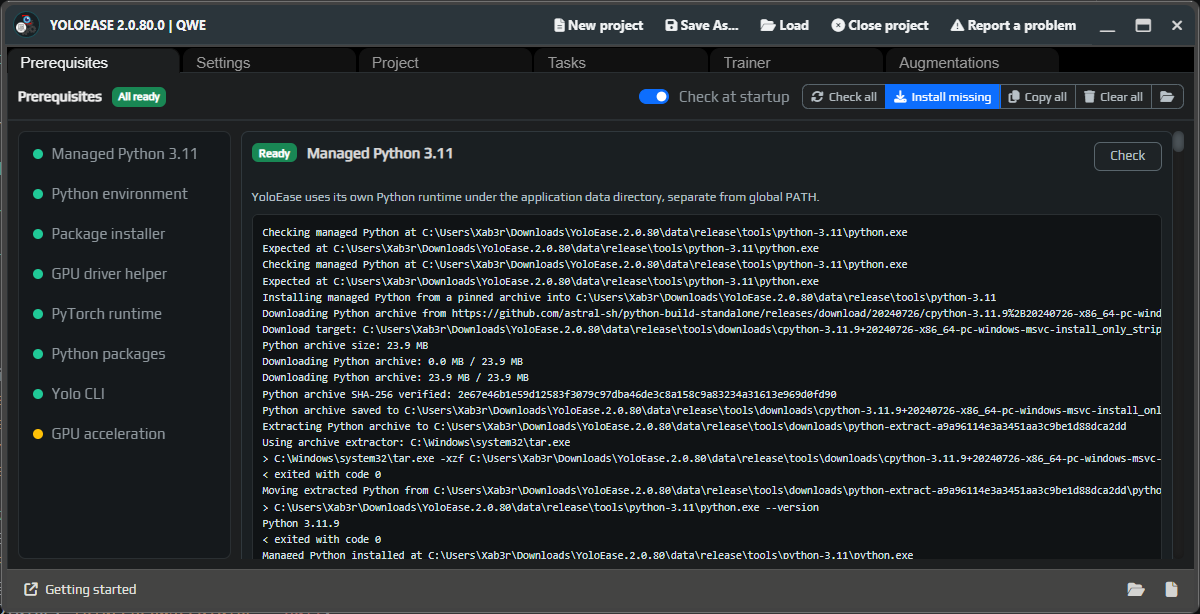
Task: Open the Getting started link
Action: tap(80, 589)
